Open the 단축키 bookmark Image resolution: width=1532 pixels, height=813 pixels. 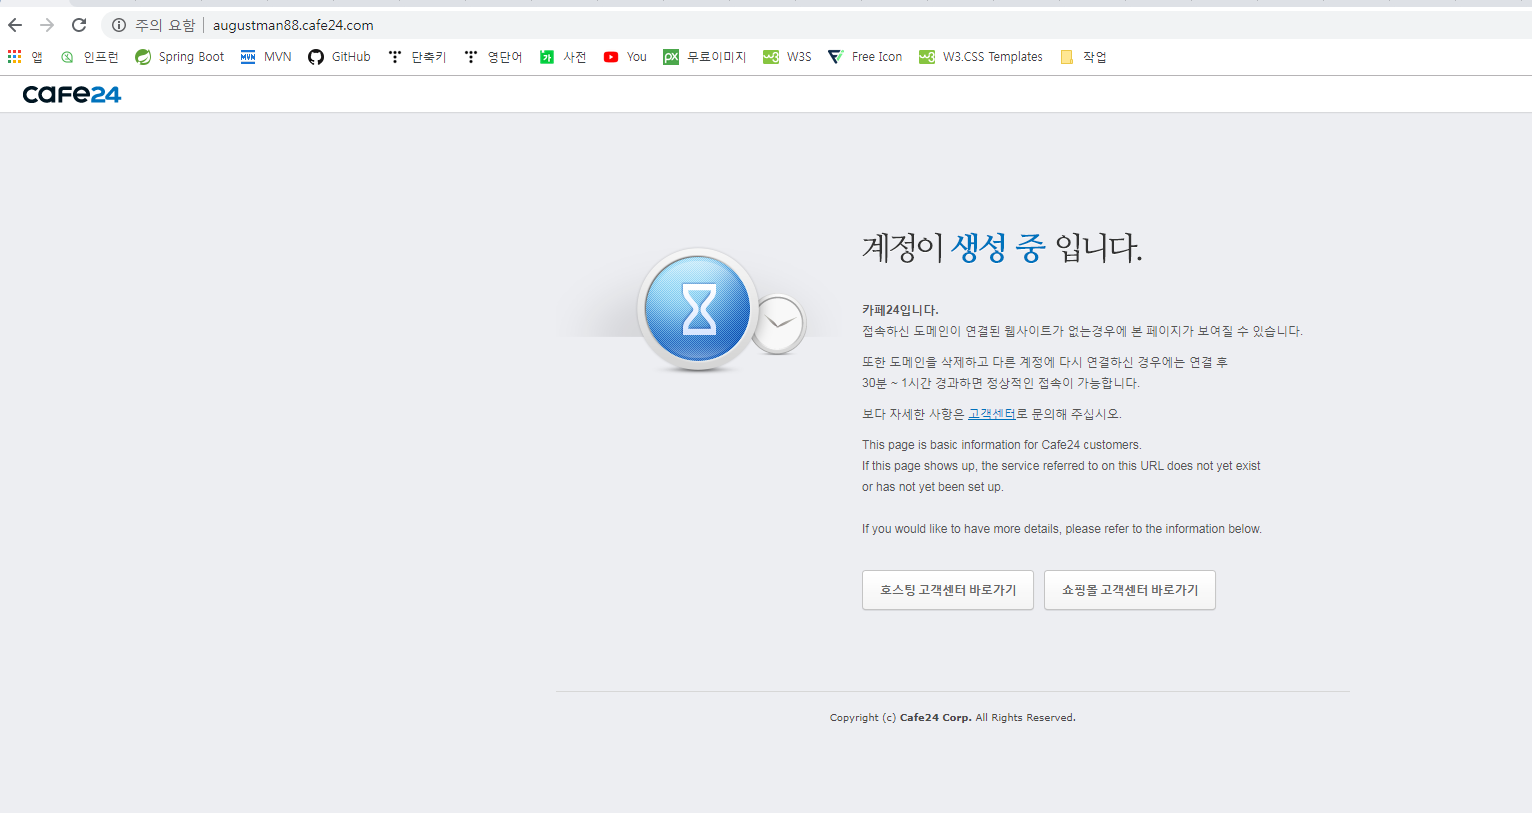click(417, 57)
